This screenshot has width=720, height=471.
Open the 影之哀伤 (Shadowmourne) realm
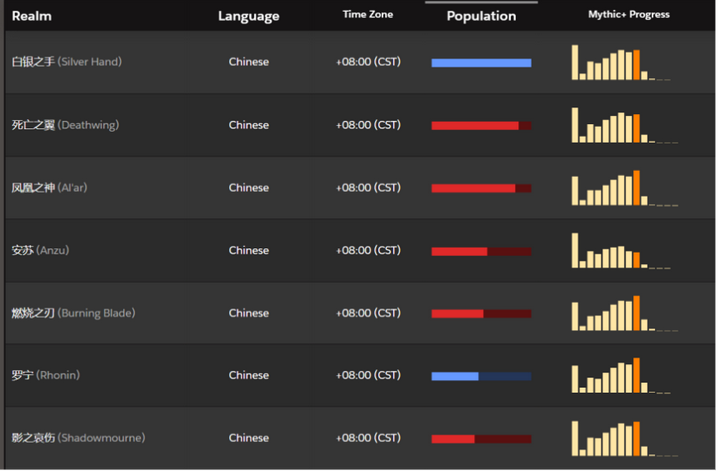coord(78,438)
